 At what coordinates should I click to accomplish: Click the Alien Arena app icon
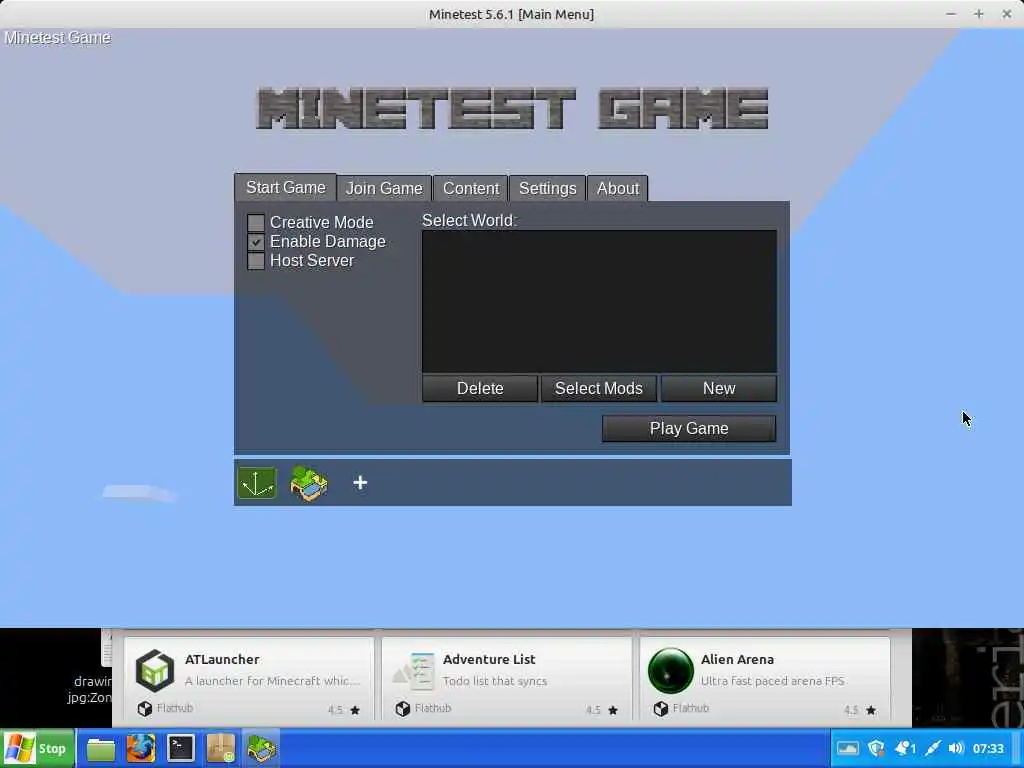(x=671, y=671)
